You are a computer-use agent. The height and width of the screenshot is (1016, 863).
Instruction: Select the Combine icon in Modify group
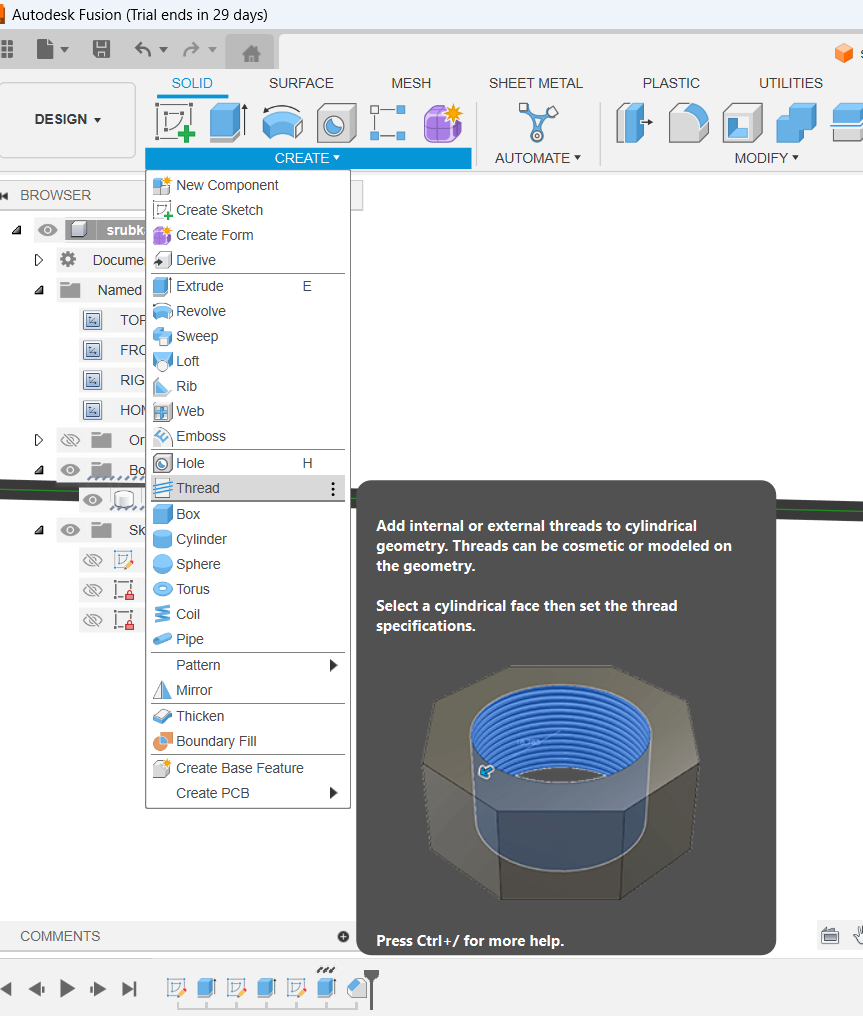pos(796,122)
